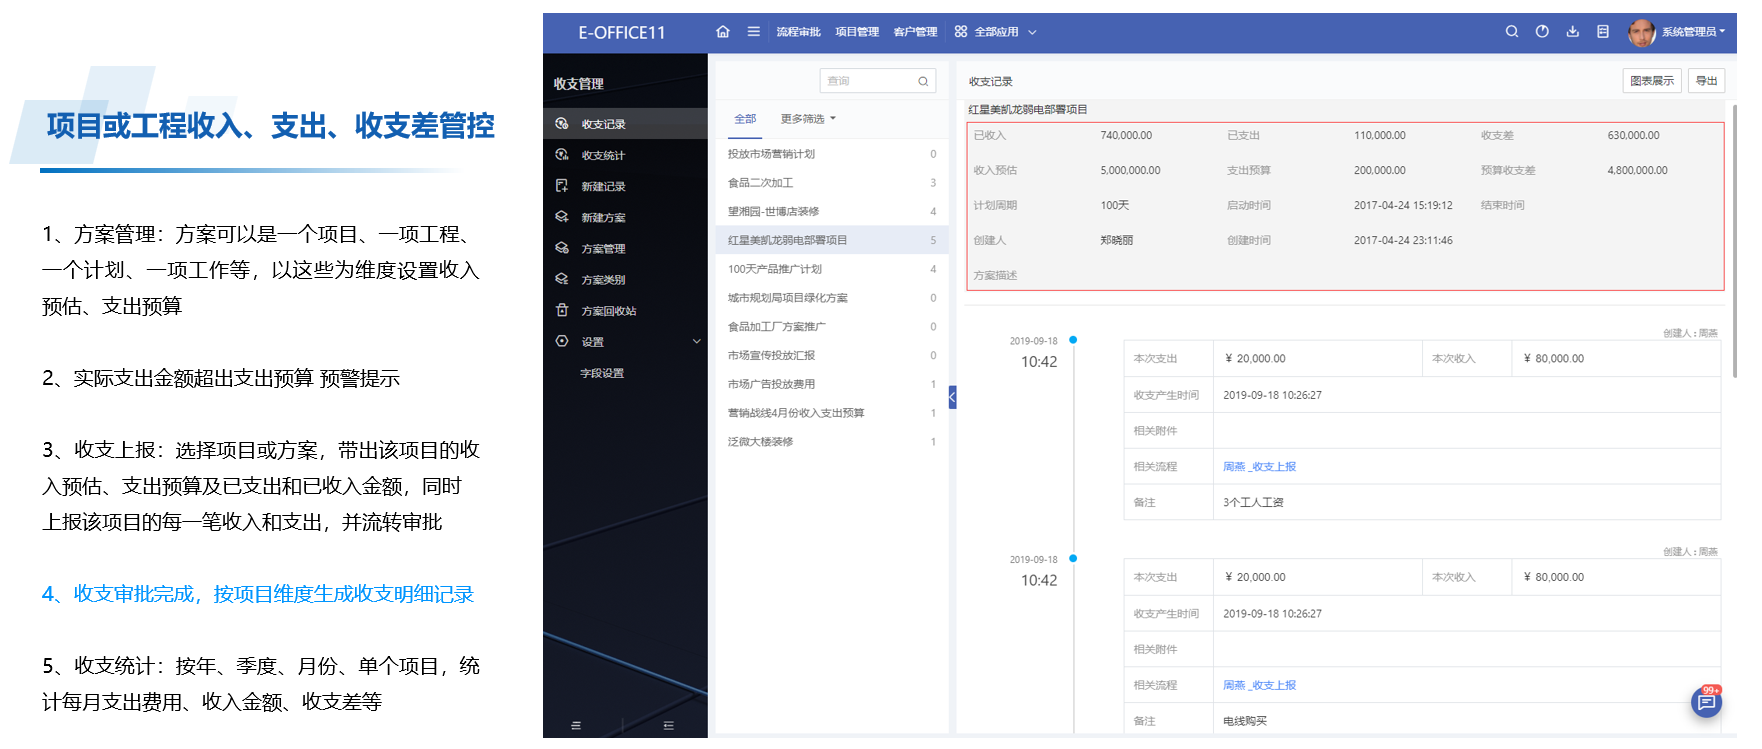Click the 设置 sidebar gear icon
This screenshot has width=1762, height=749.
pyautogui.click(x=562, y=341)
